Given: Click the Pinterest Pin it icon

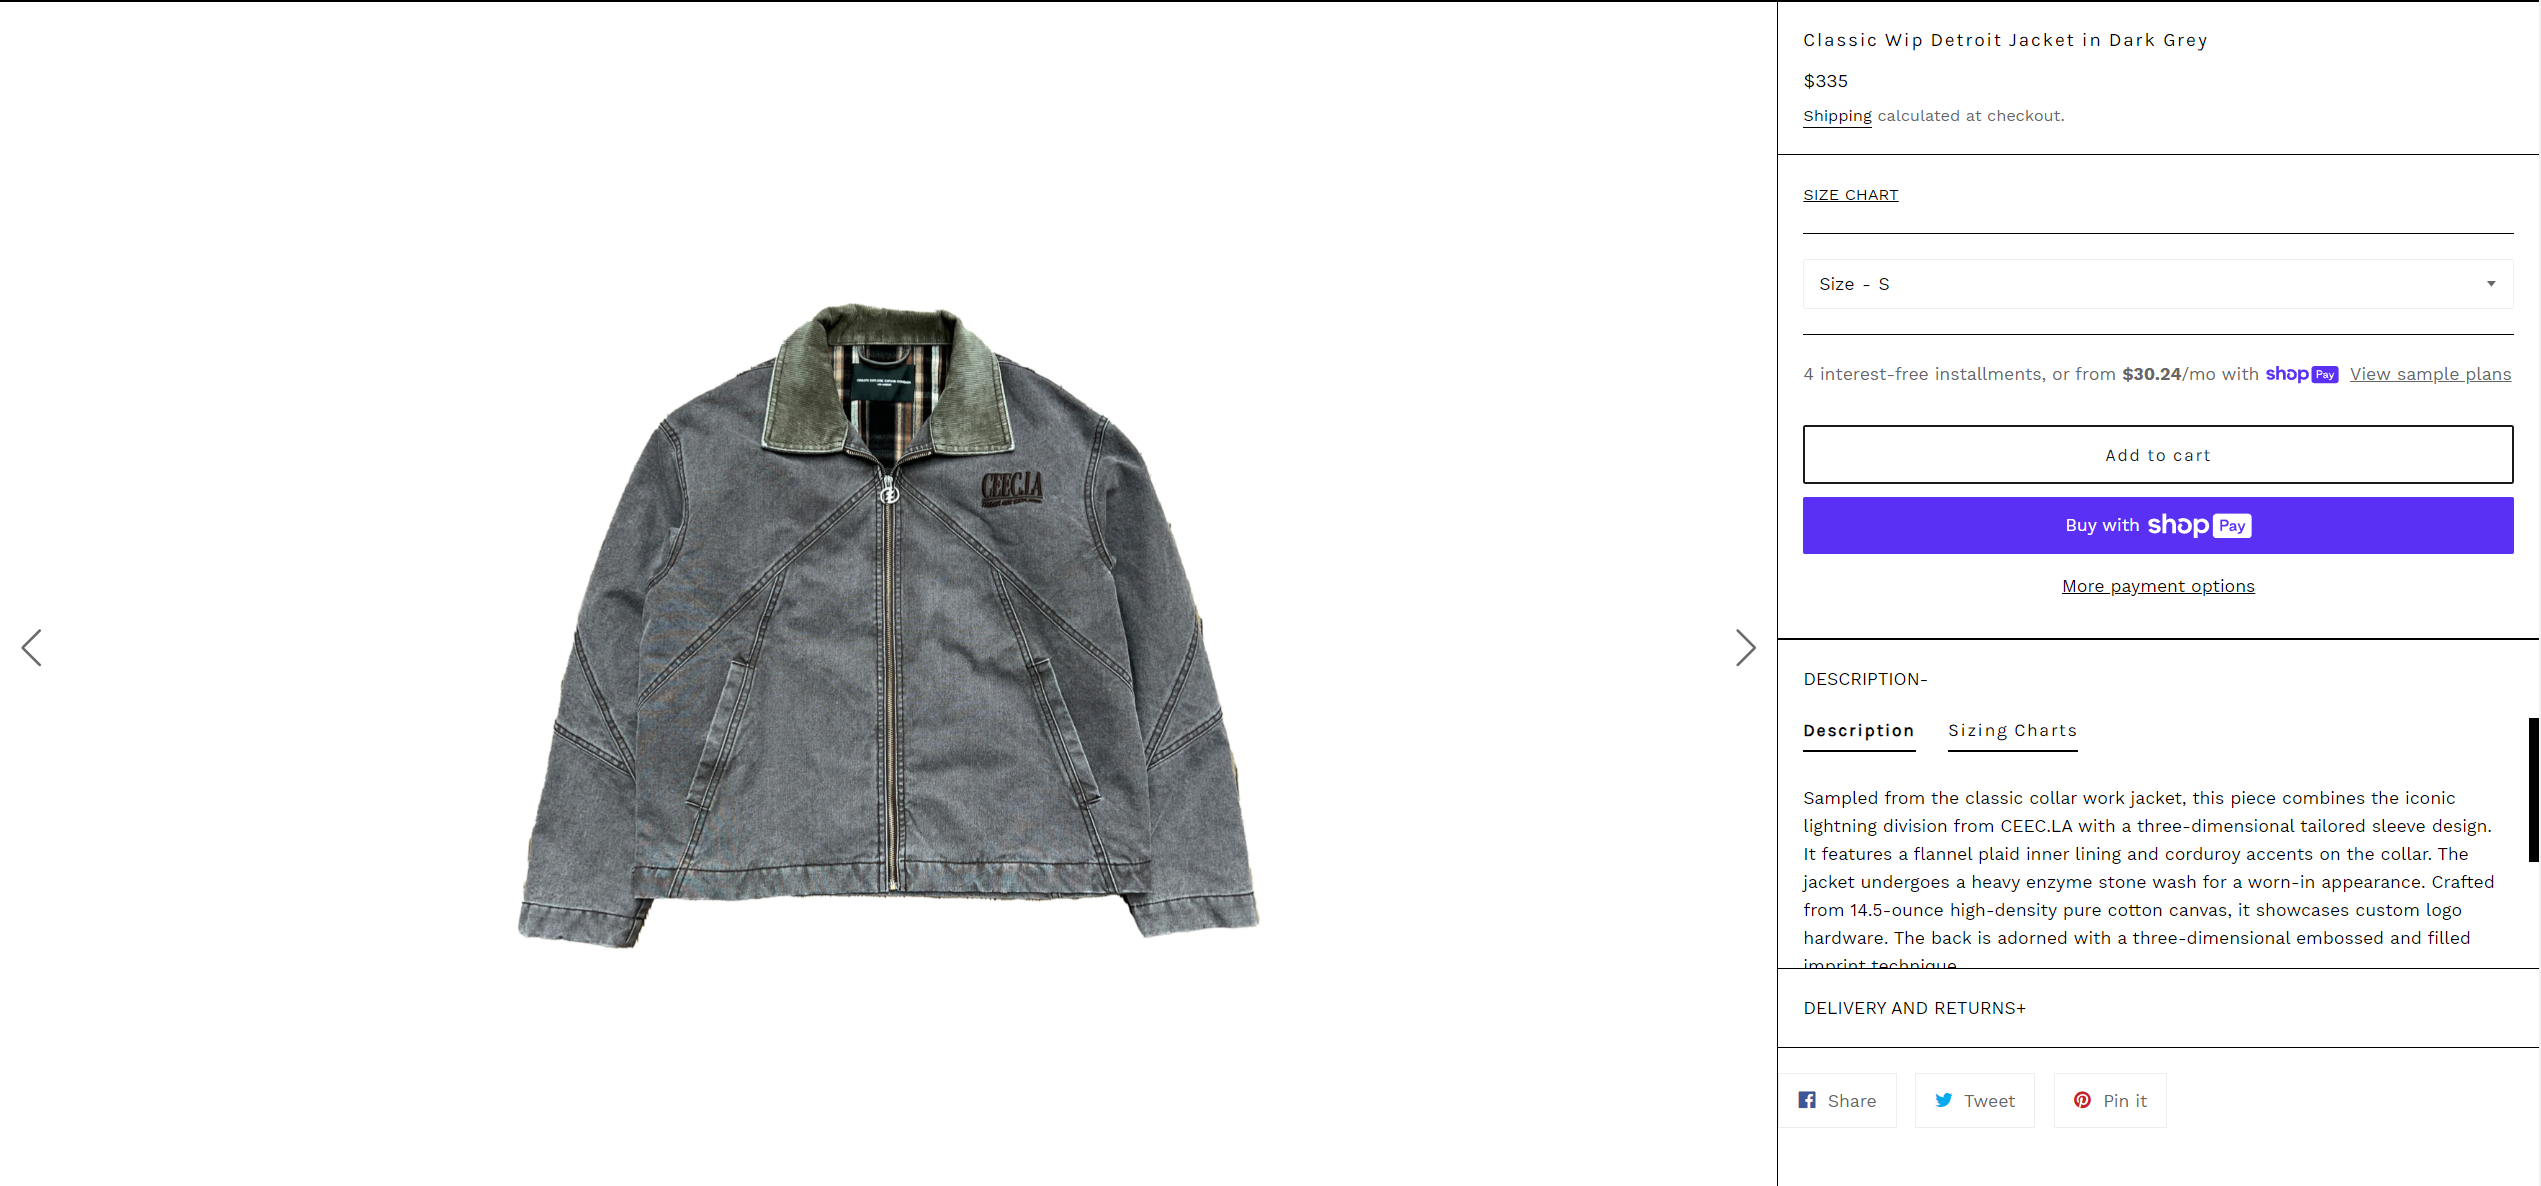Looking at the screenshot, I should (2082, 1100).
